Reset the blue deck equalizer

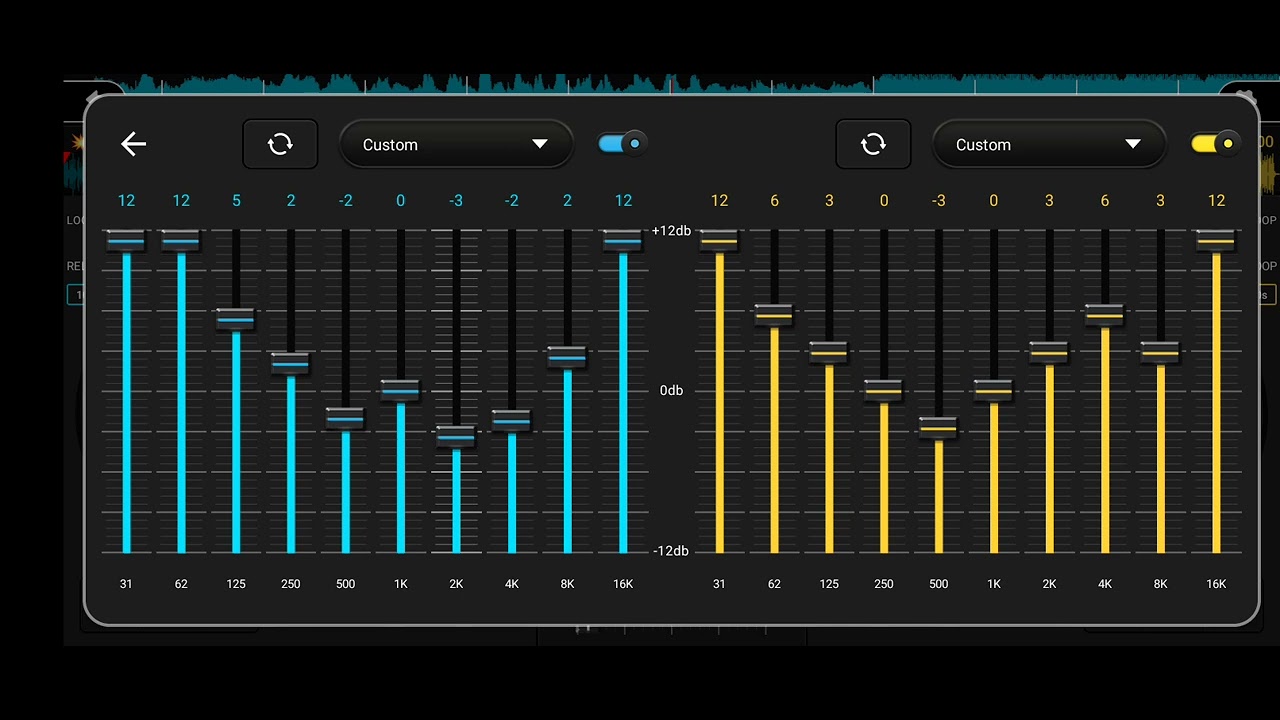(x=280, y=144)
